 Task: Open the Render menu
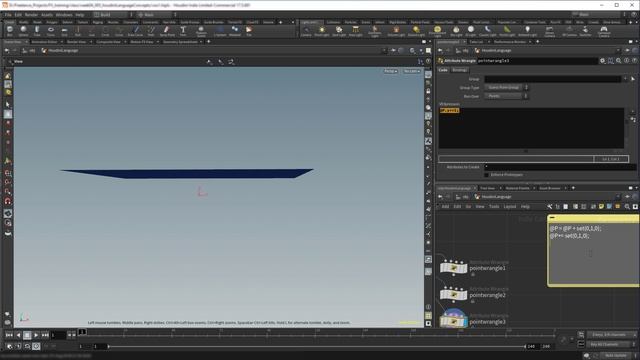pos(31,15)
